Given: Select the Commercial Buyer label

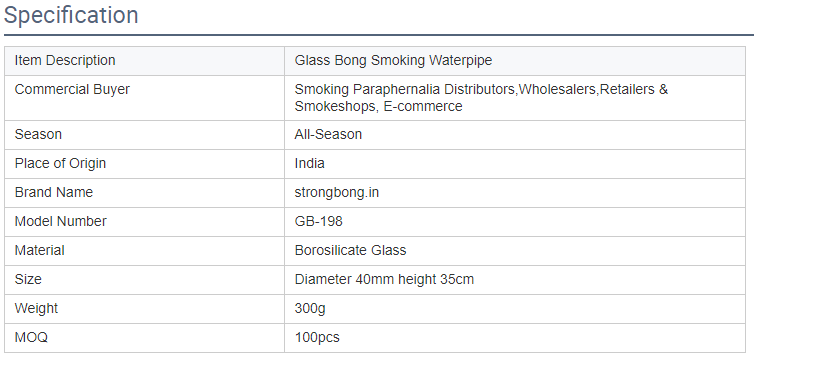Looking at the screenshot, I should tap(72, 89).
